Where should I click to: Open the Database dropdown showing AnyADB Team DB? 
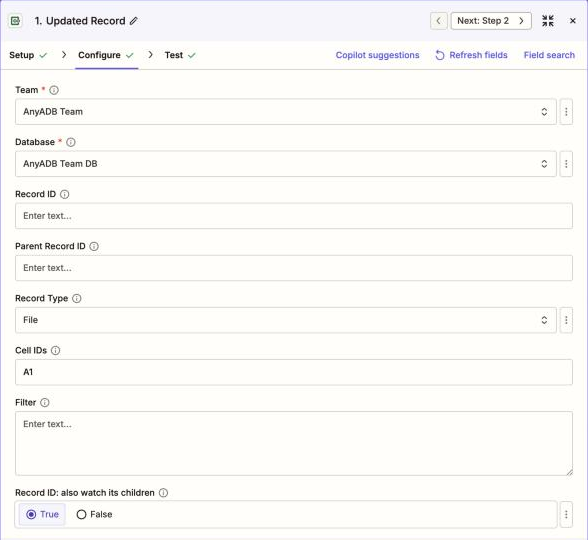coord(286,164)
